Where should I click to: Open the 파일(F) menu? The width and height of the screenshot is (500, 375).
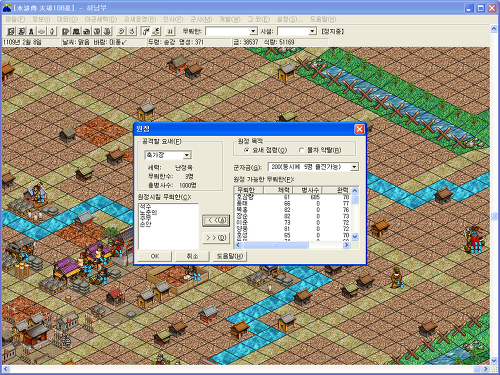pyautogui.click(x=15, y=19)
